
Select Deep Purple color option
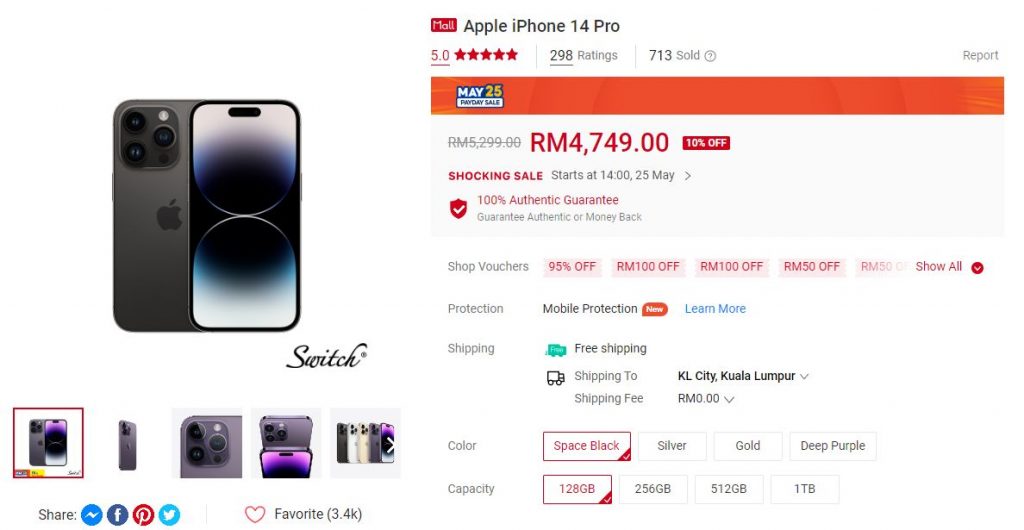tap(833, 446)
